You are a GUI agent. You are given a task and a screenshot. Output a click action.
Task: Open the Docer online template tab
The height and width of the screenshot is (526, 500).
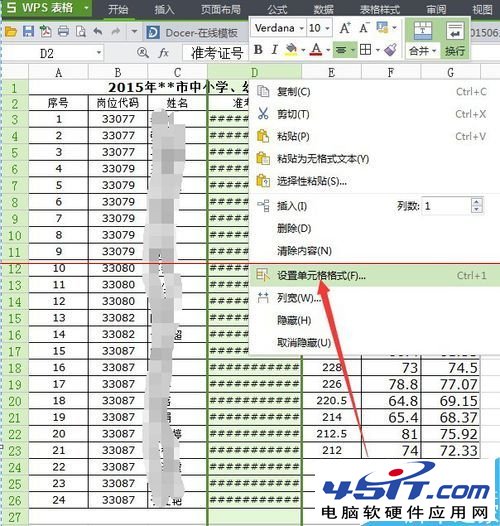192,33
